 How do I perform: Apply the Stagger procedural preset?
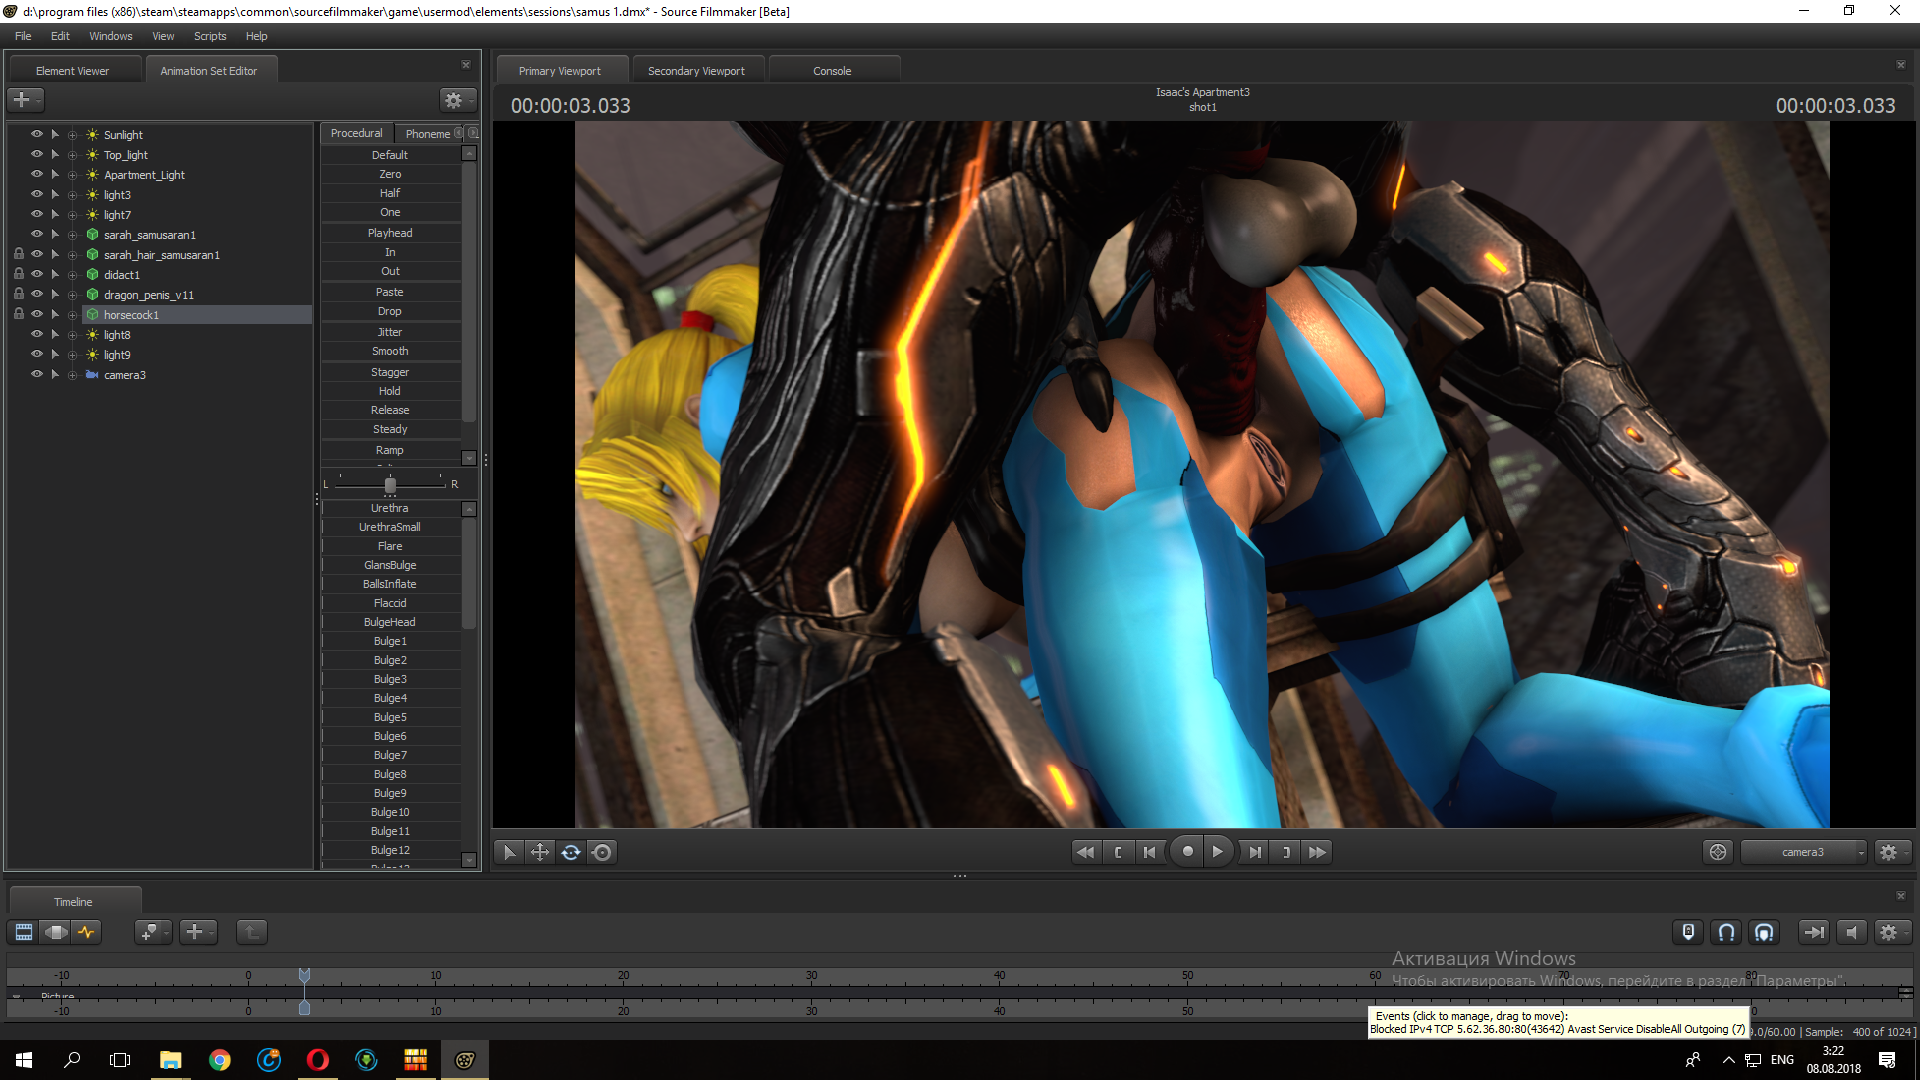[x=390, y=372]
